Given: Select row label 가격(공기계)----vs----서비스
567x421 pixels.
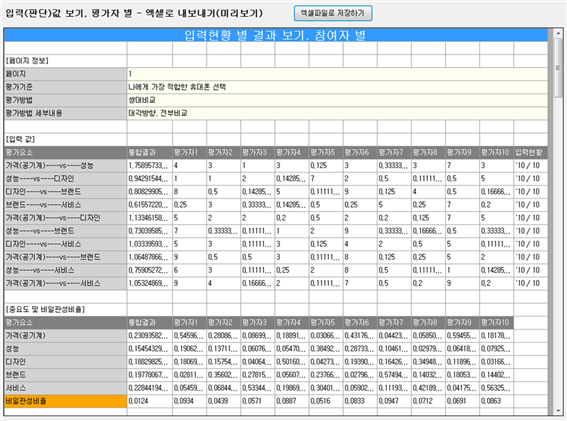Looking at the screenshot, I should point(65,283).
